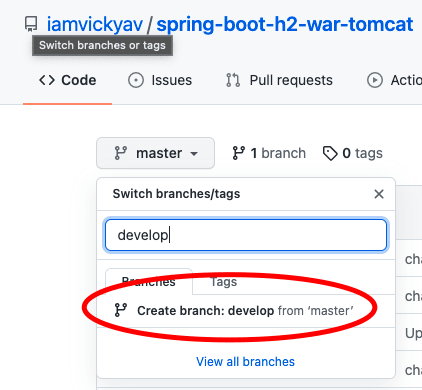The height and width of the screenshot is (390, 422).
Task: Click branch icon in Create branch row
Action: click(x=120, y=310)
